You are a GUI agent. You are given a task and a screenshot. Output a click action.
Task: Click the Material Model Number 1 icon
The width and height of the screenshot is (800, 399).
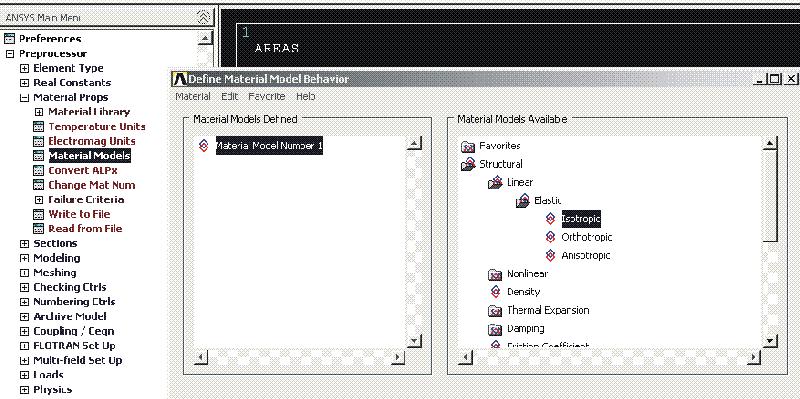click(x=204, y=146)
